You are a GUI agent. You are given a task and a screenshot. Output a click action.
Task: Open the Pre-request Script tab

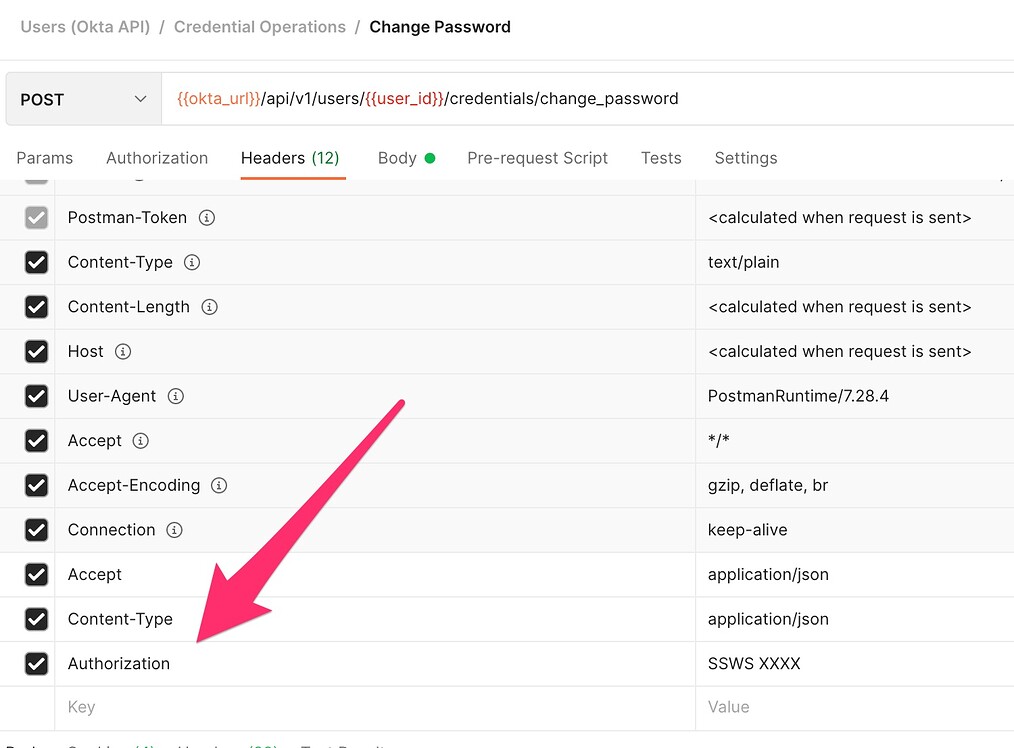537,158
